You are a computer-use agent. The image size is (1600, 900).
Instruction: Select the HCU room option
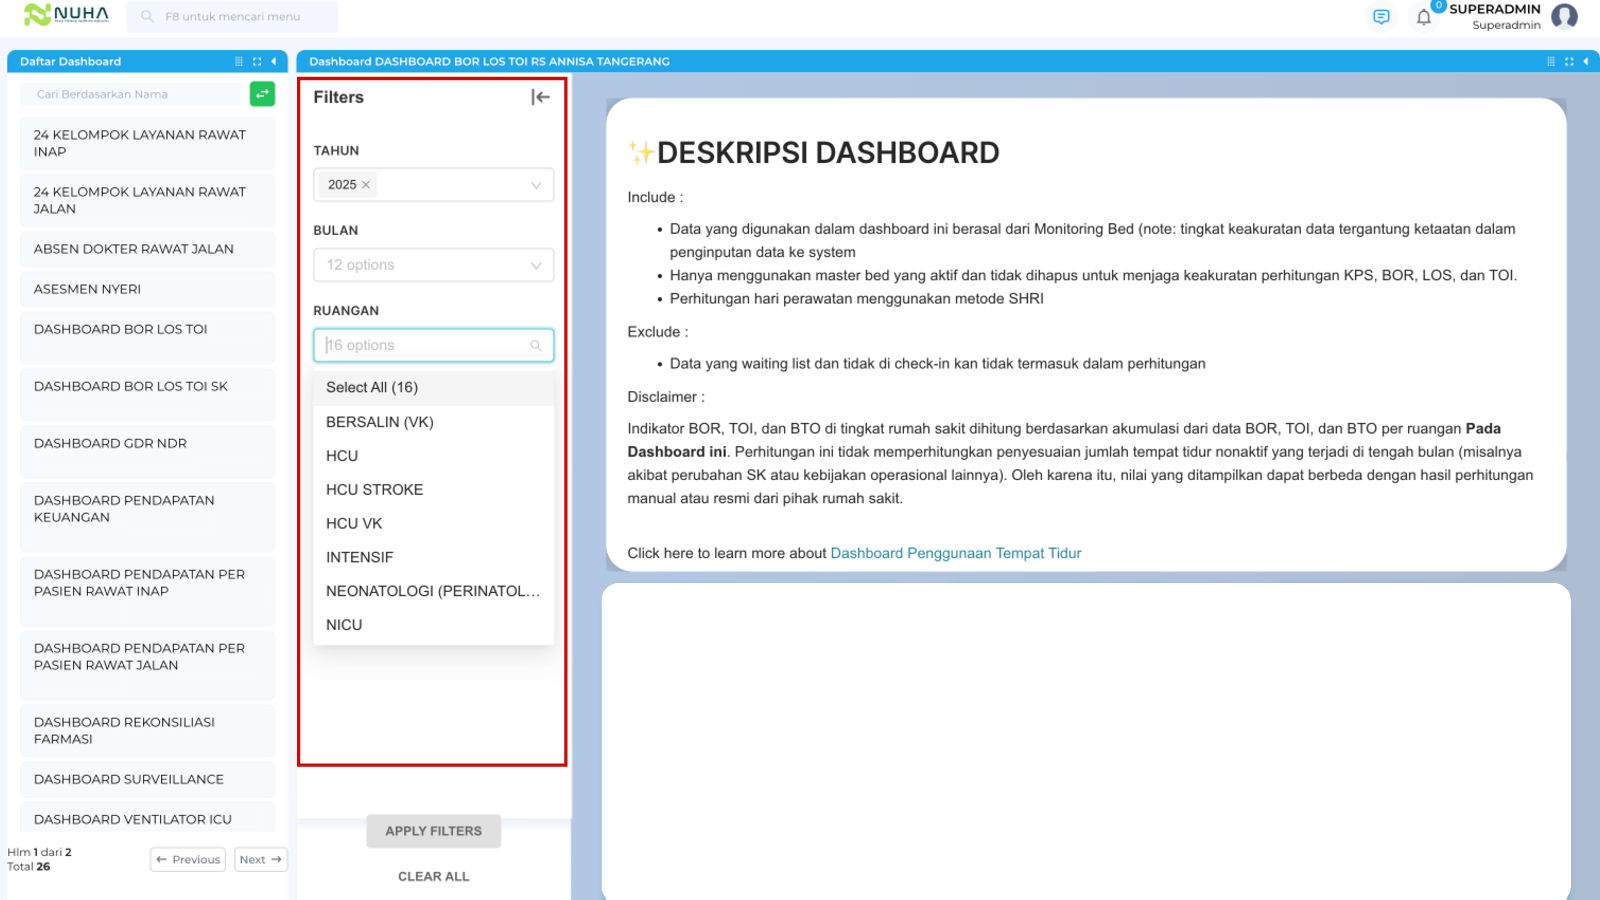tap(433, 456)
